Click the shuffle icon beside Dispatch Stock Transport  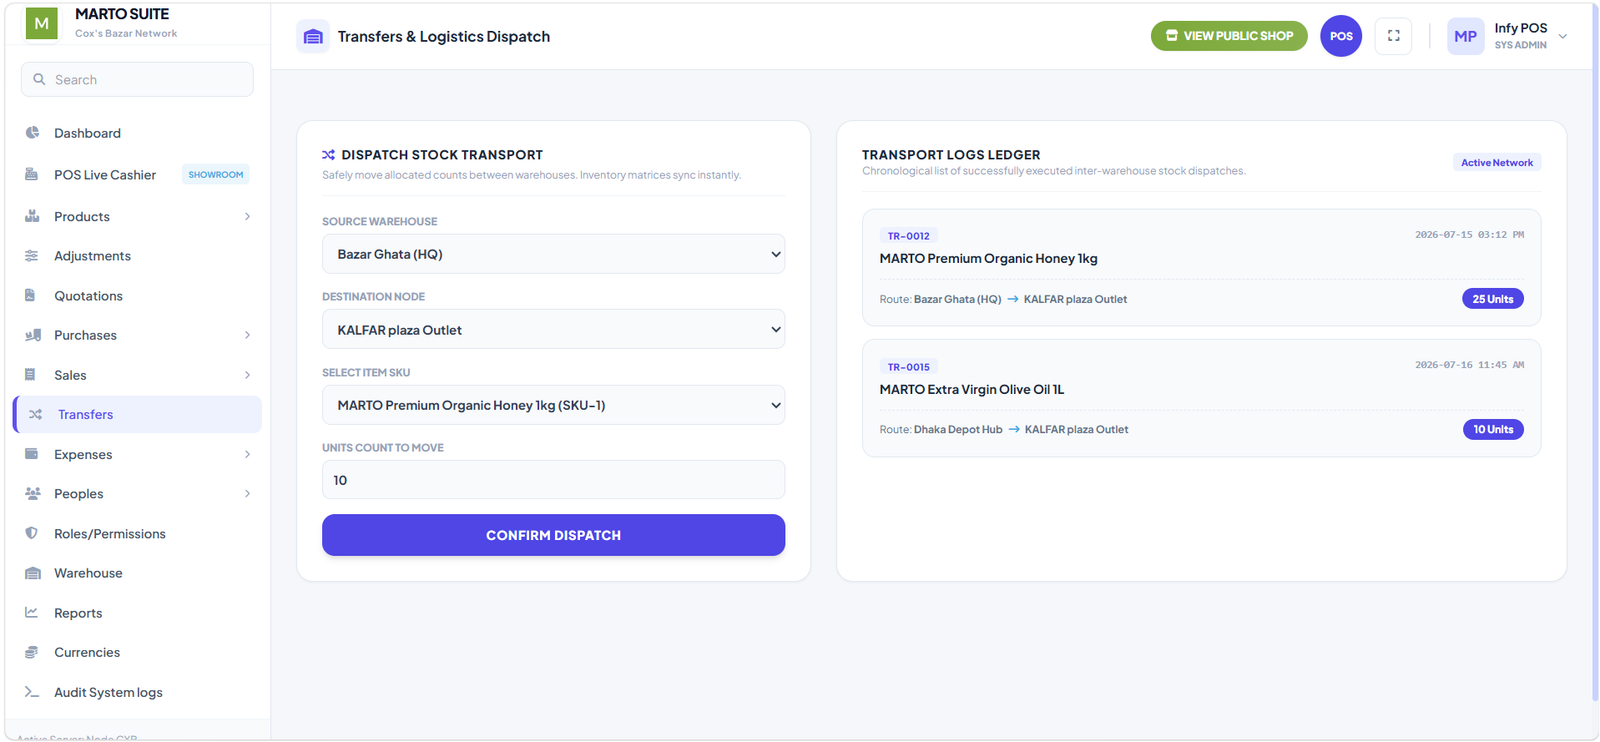(x=328, y=155)
